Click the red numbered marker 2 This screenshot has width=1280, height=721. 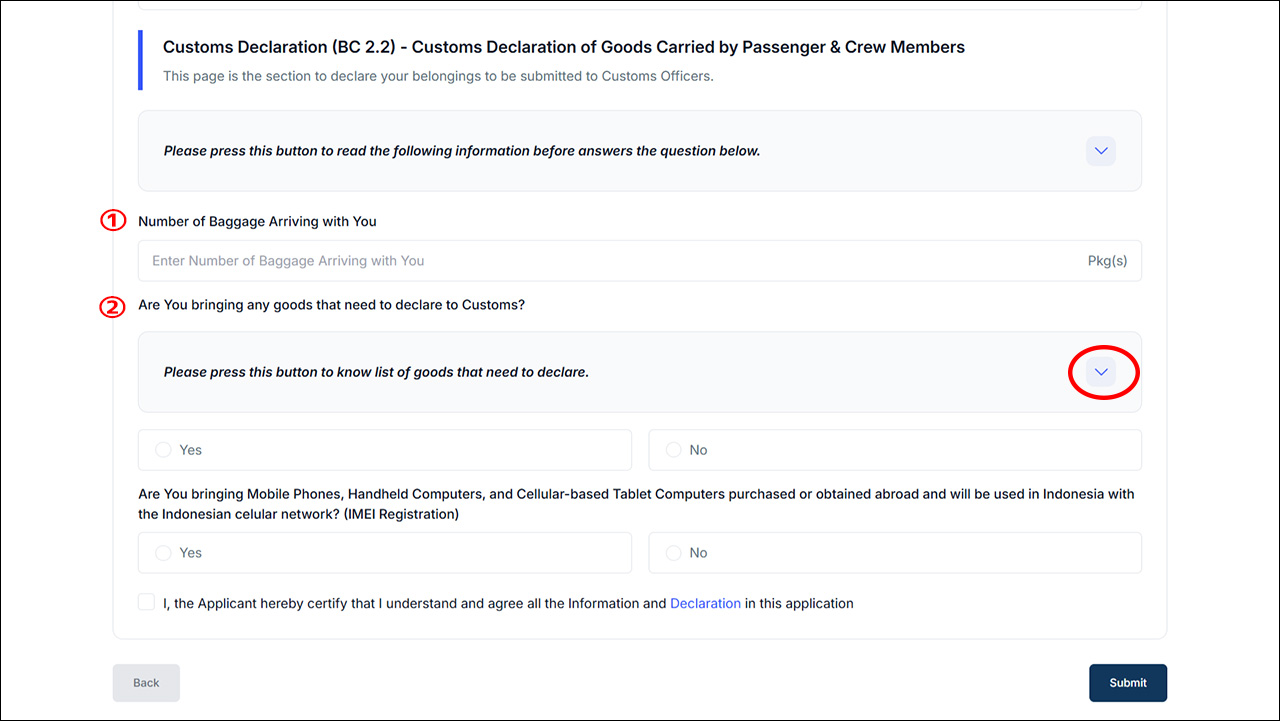(113, 307)
